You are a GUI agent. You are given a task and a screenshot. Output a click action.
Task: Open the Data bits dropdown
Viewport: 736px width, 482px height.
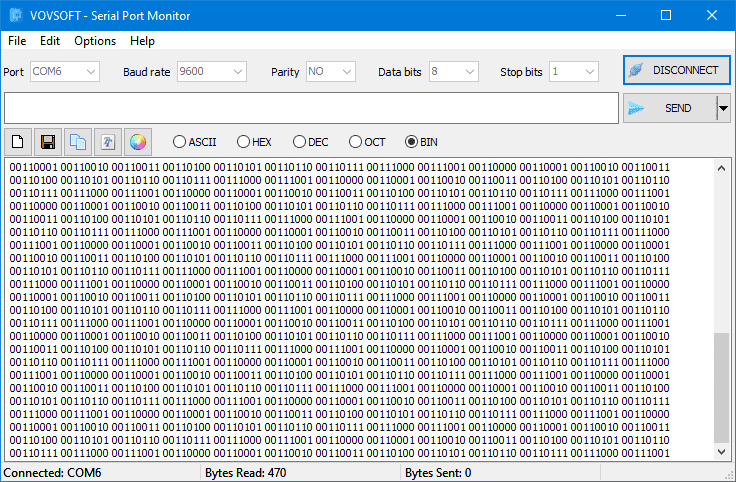pos(453,72)
